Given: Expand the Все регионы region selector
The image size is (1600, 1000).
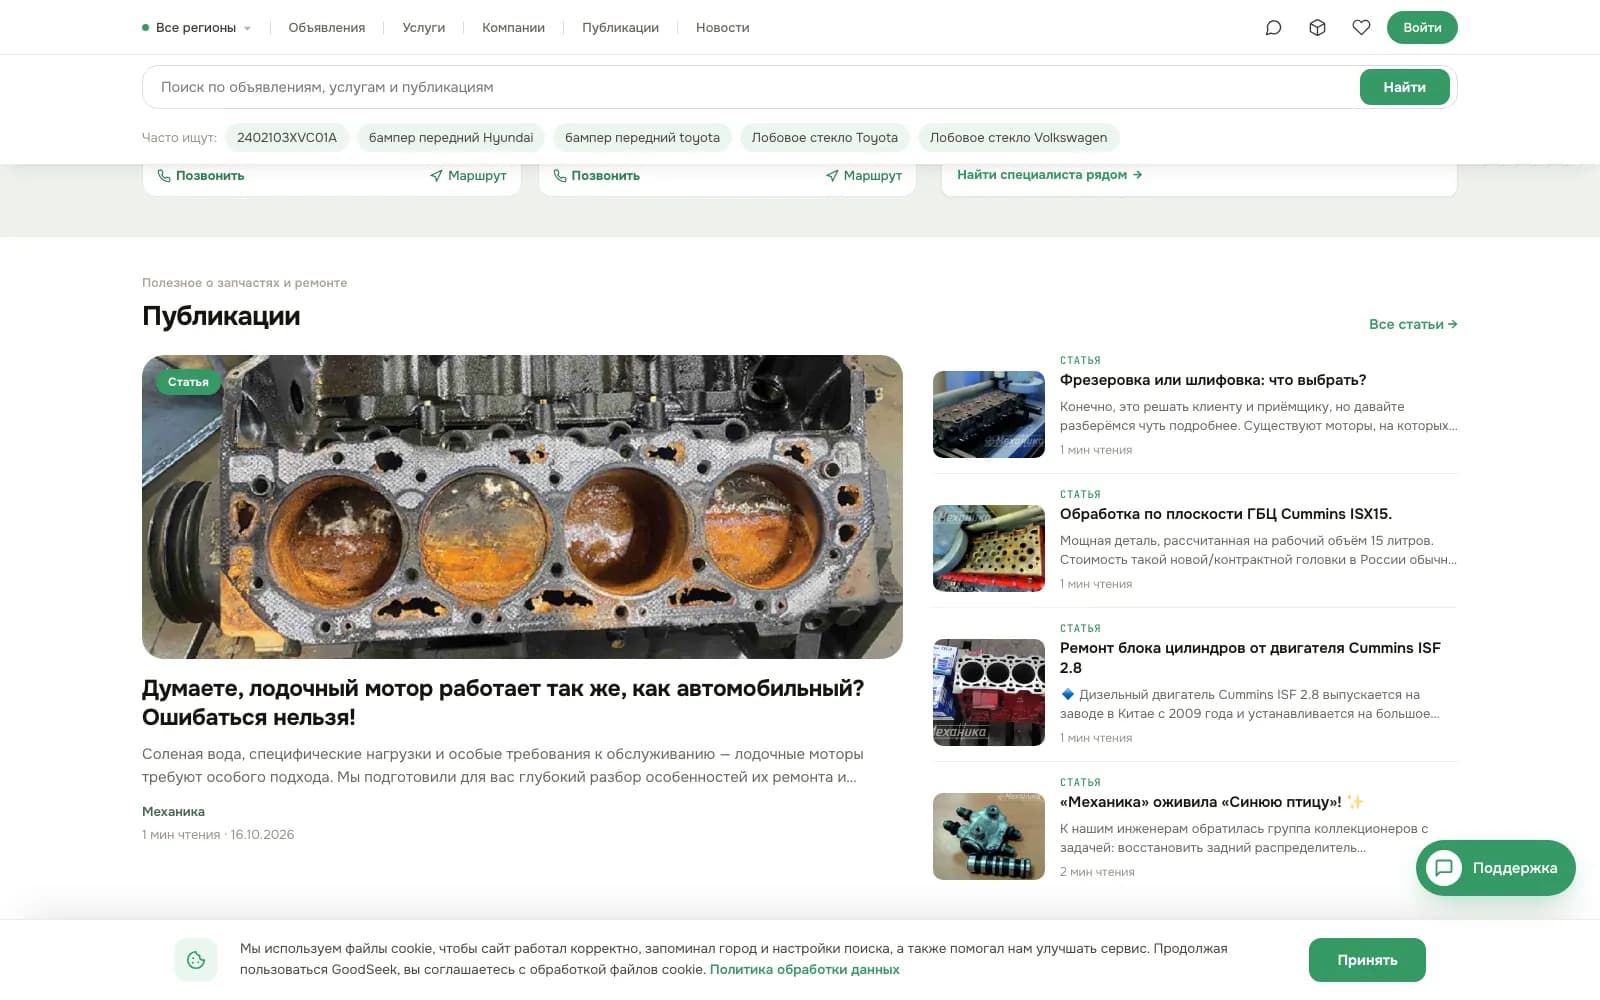Looking at the screenshot, I should (x=196, y=28).
